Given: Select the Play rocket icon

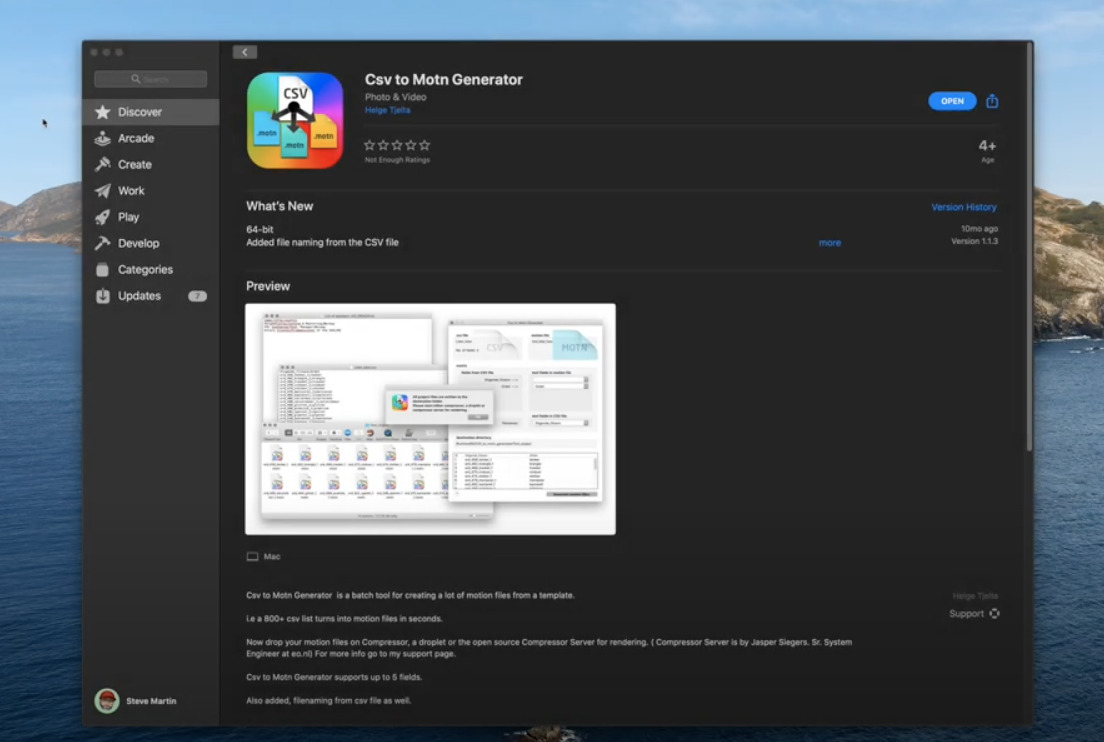Looking at the screenshot, I should coord(103,217).
